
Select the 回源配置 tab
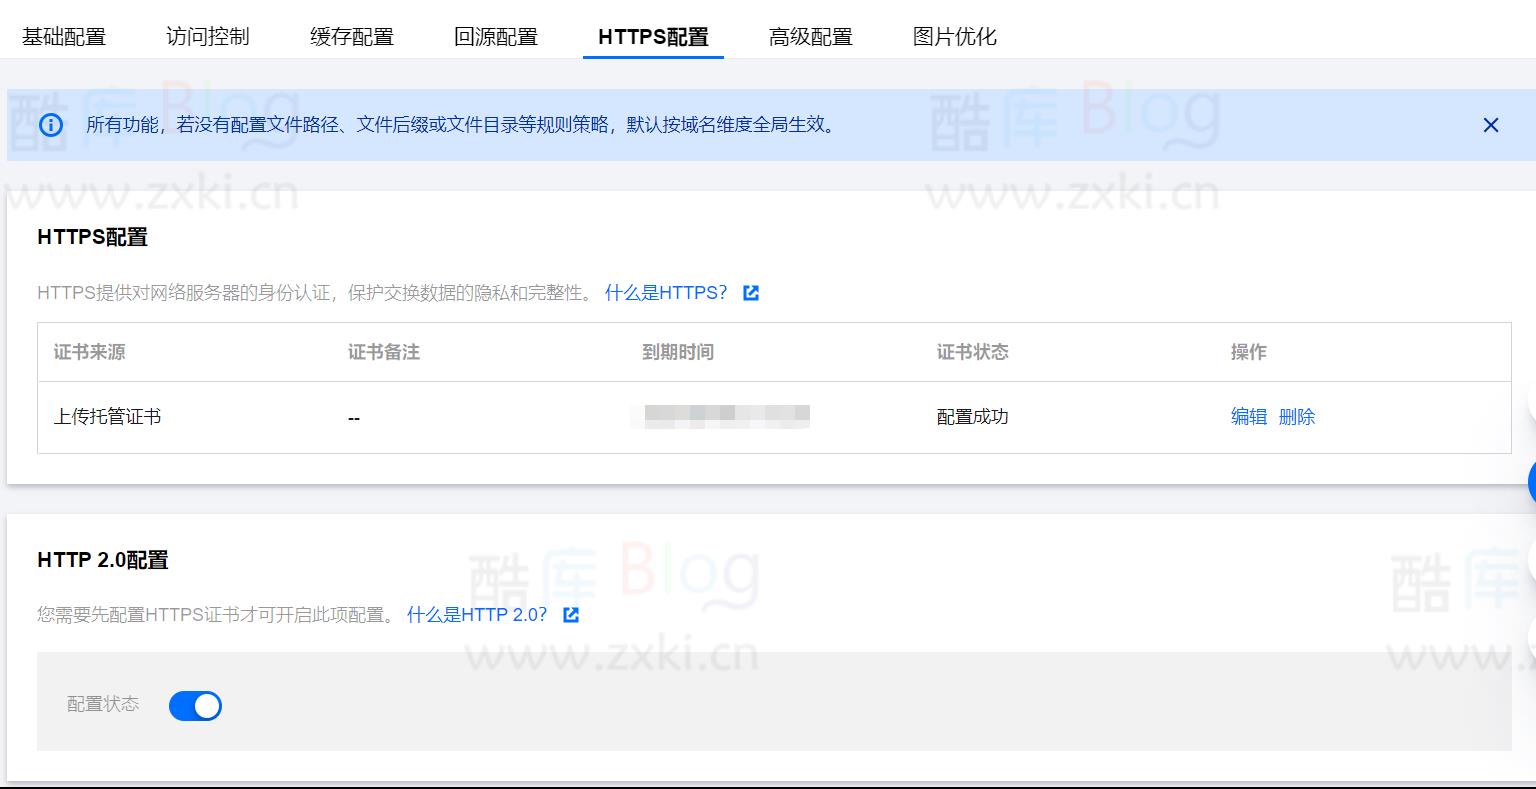(497, 36)
